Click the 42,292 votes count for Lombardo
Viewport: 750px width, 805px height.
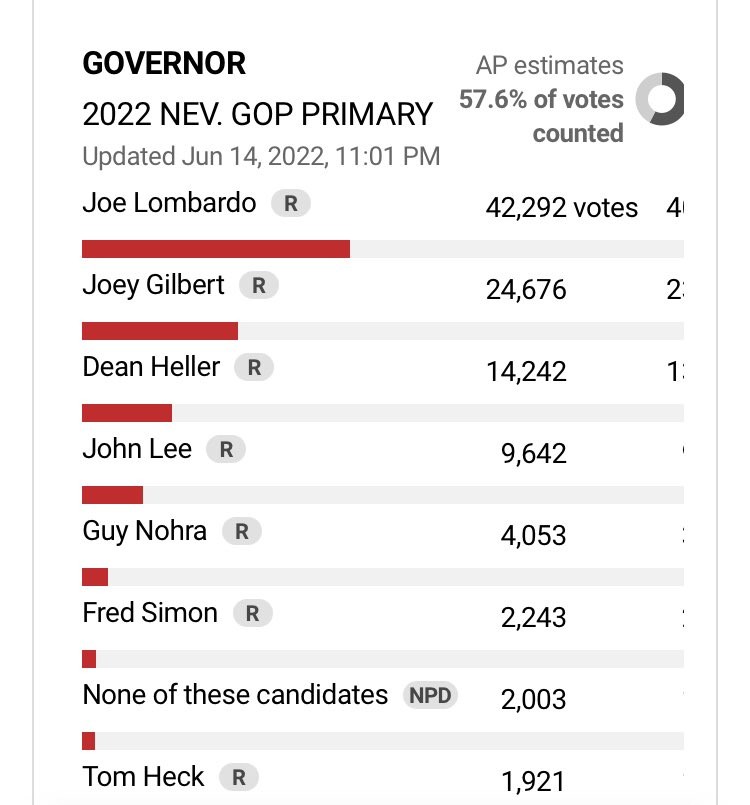562,208
